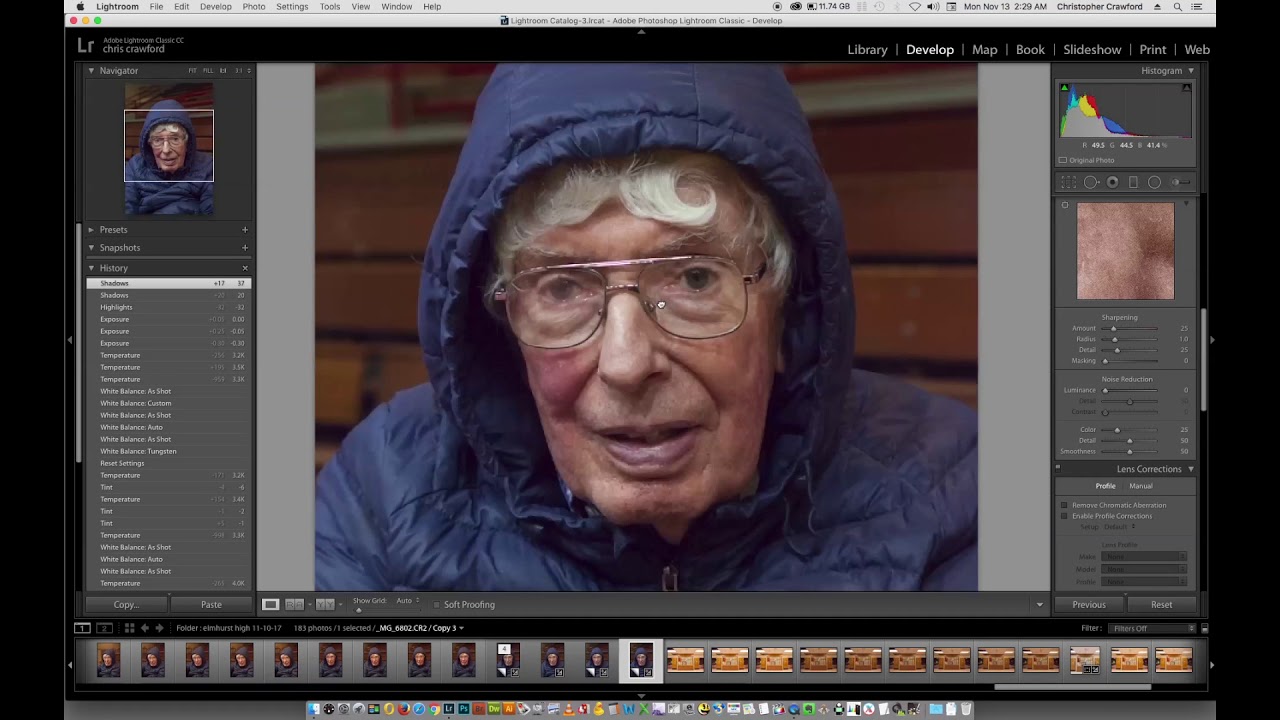Open filmstrip source path dropdown arrow

(x=461, y=628)
